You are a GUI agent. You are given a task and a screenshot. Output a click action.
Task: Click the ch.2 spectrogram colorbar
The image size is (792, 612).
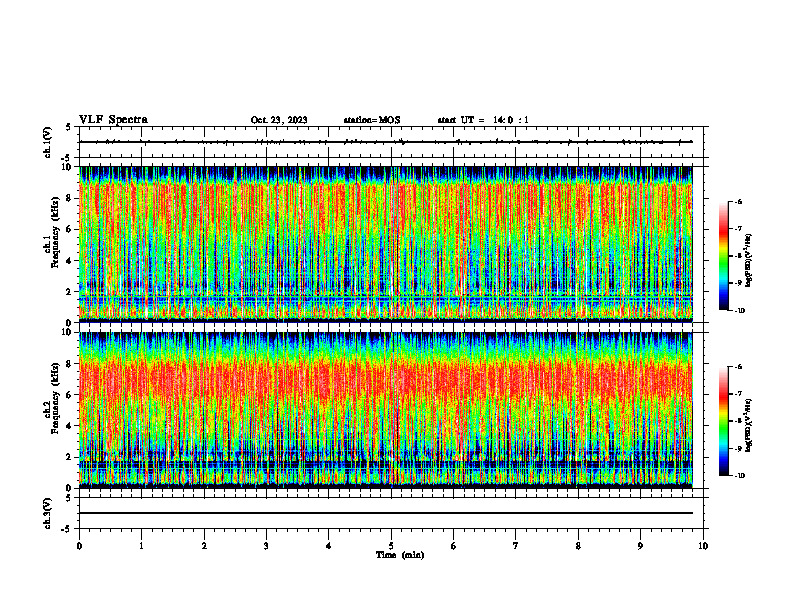coord(723,421)
